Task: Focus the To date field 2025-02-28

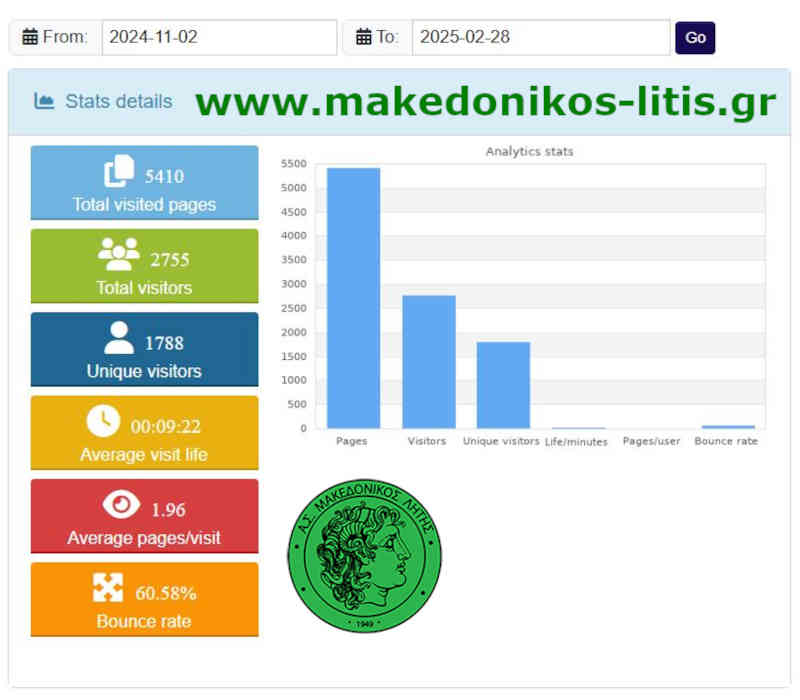Action: coord(540,38)
